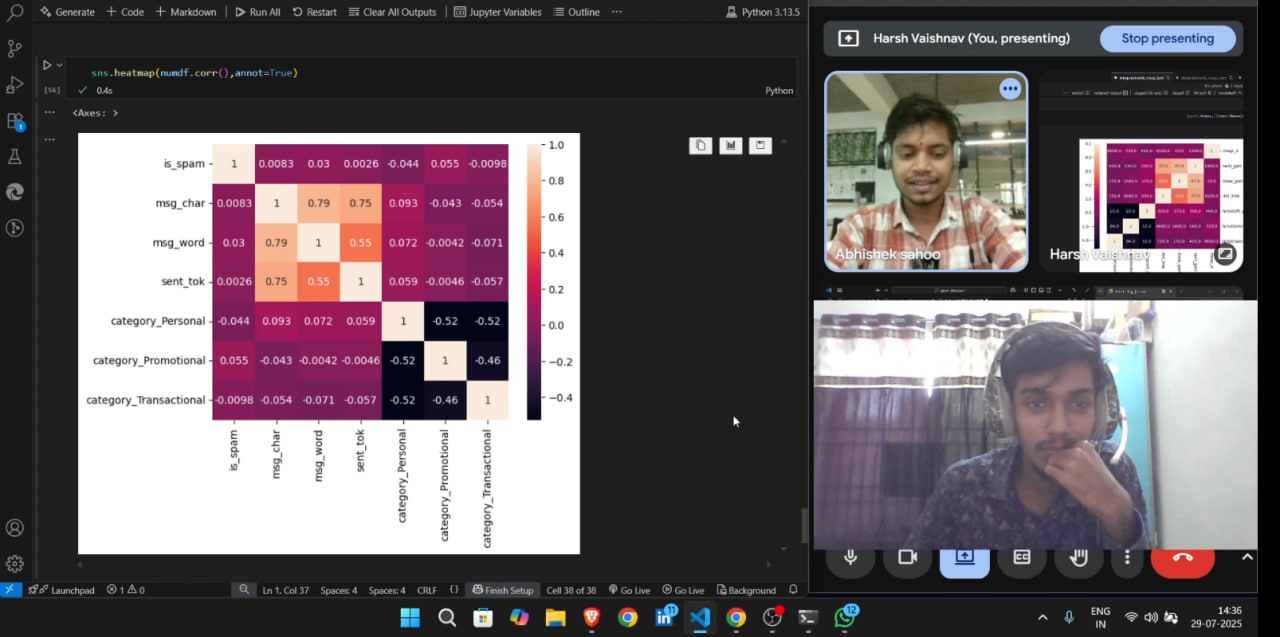The height and width of the screenshot is (637, 1280).
Task: Open the Extensions view in sidebar
Action: coord(15,121)
